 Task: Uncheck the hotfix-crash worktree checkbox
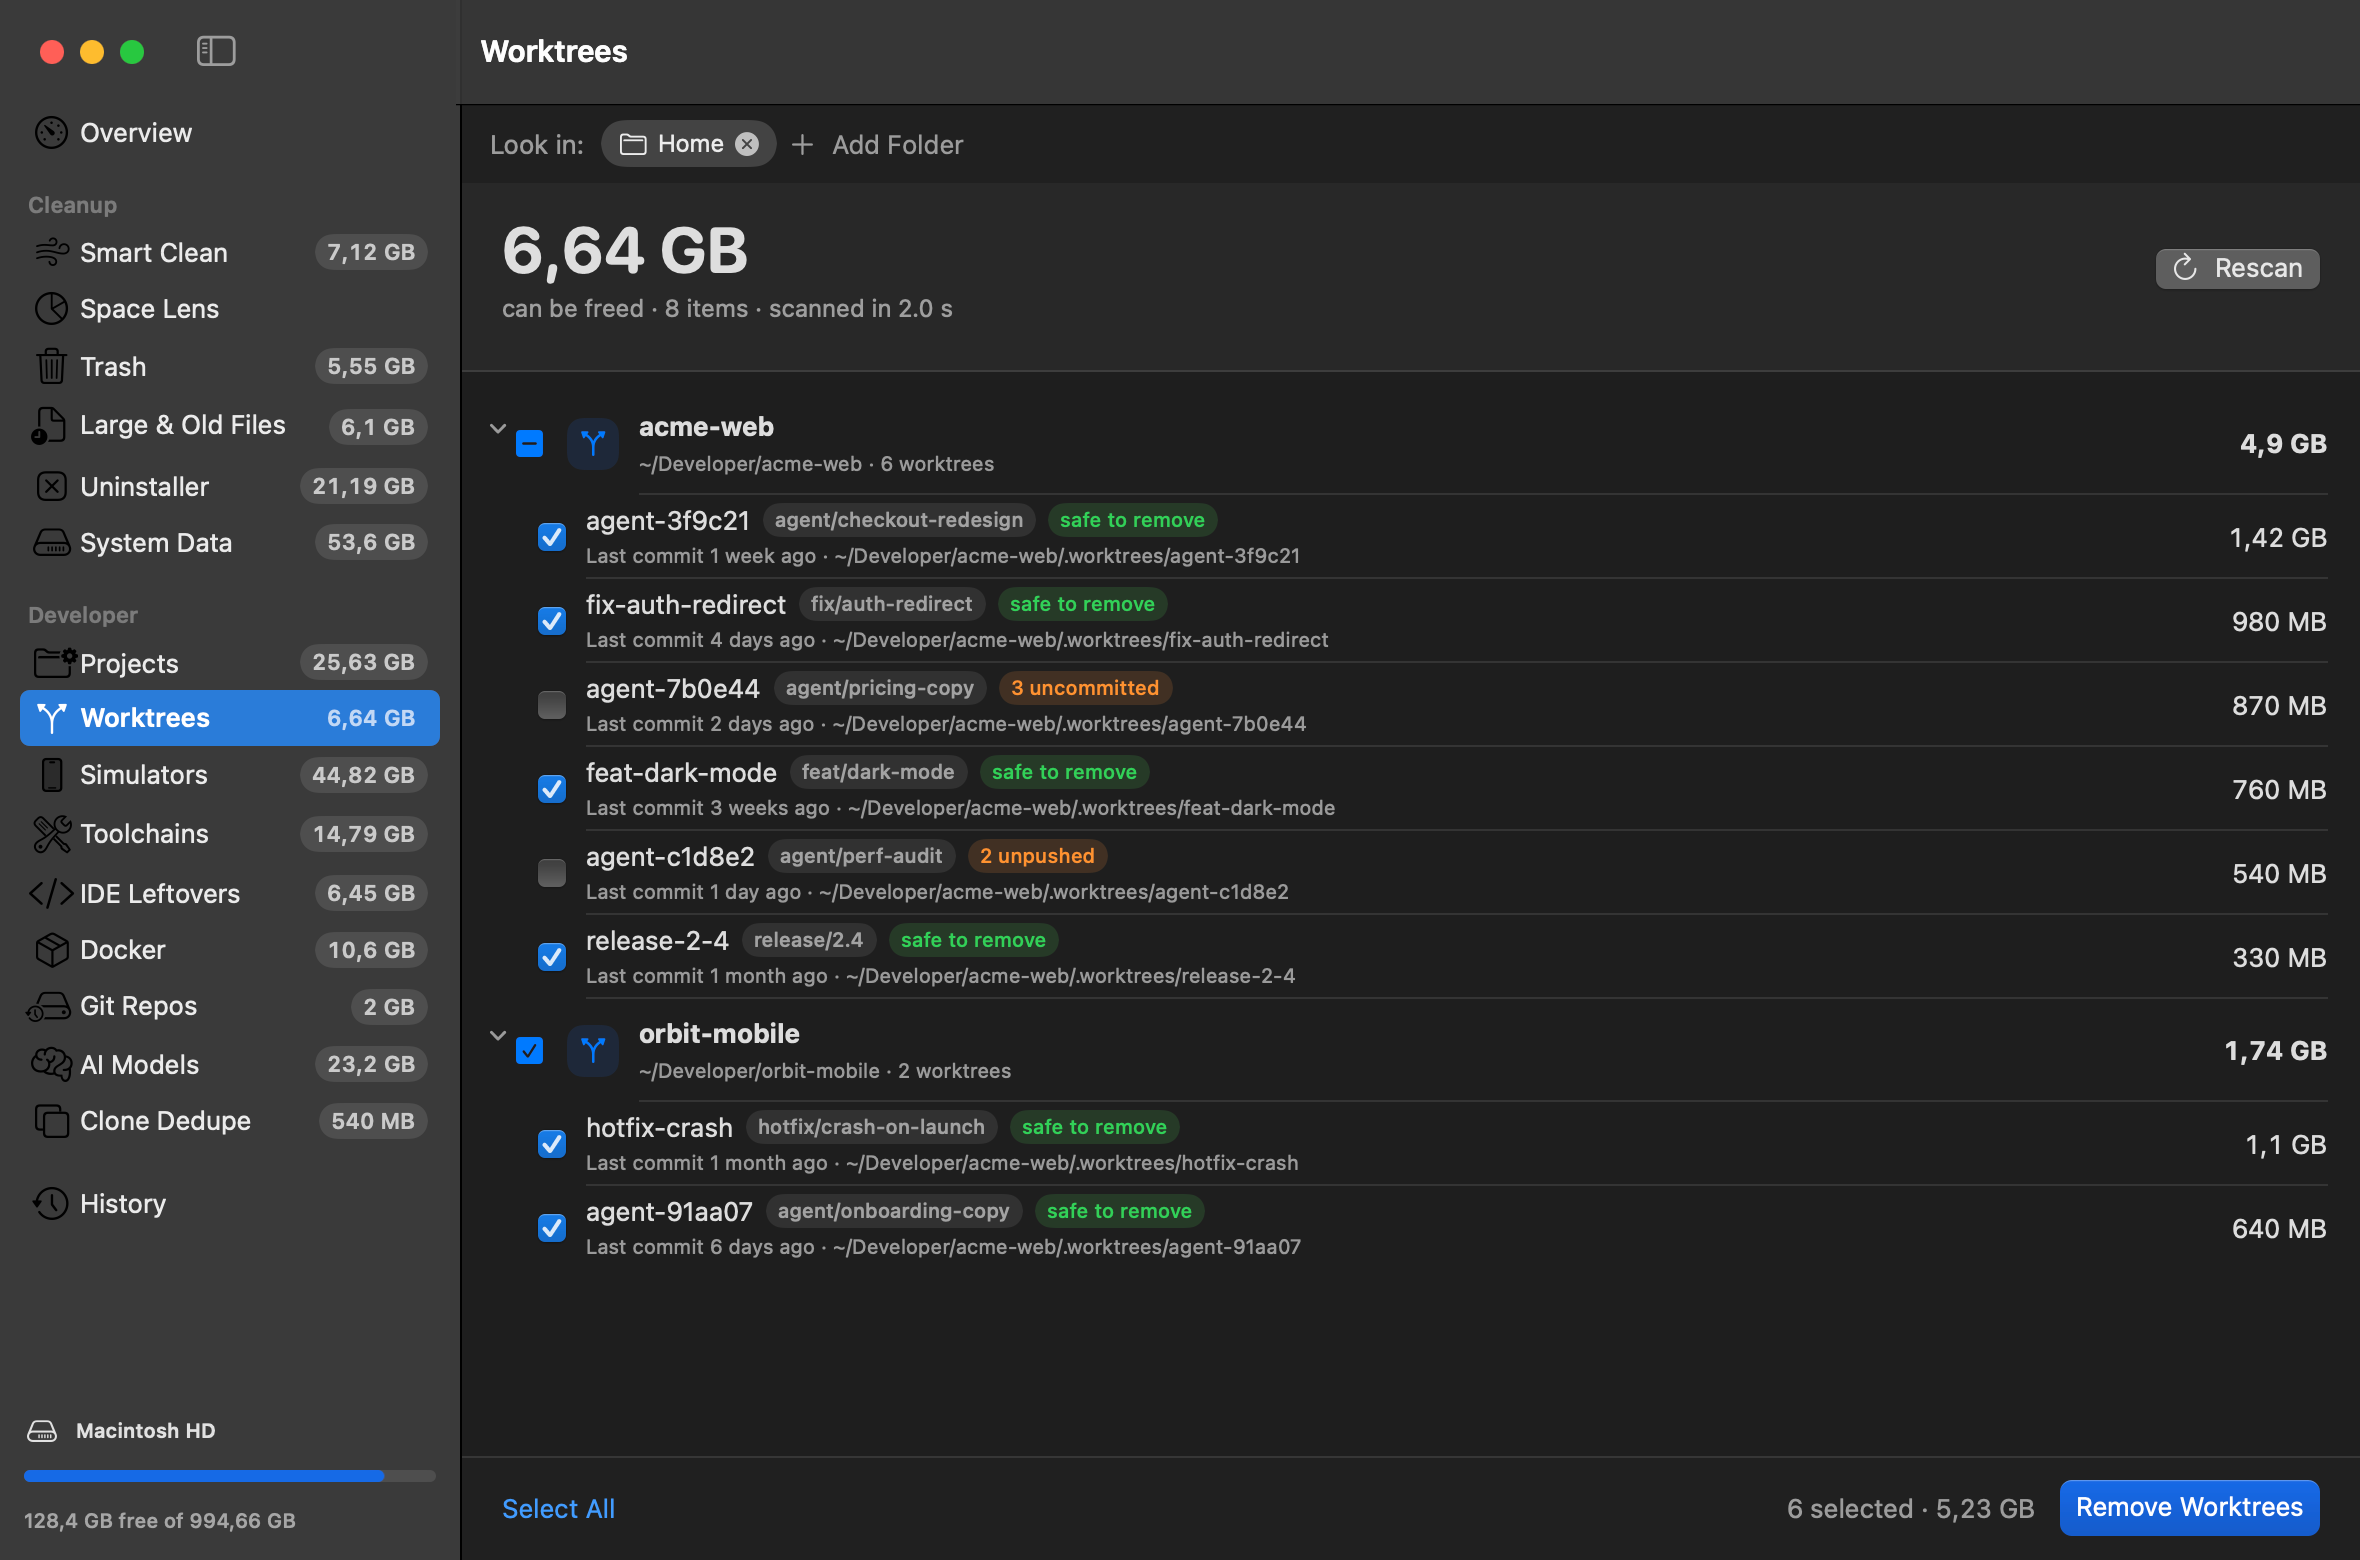(552, 1143)
